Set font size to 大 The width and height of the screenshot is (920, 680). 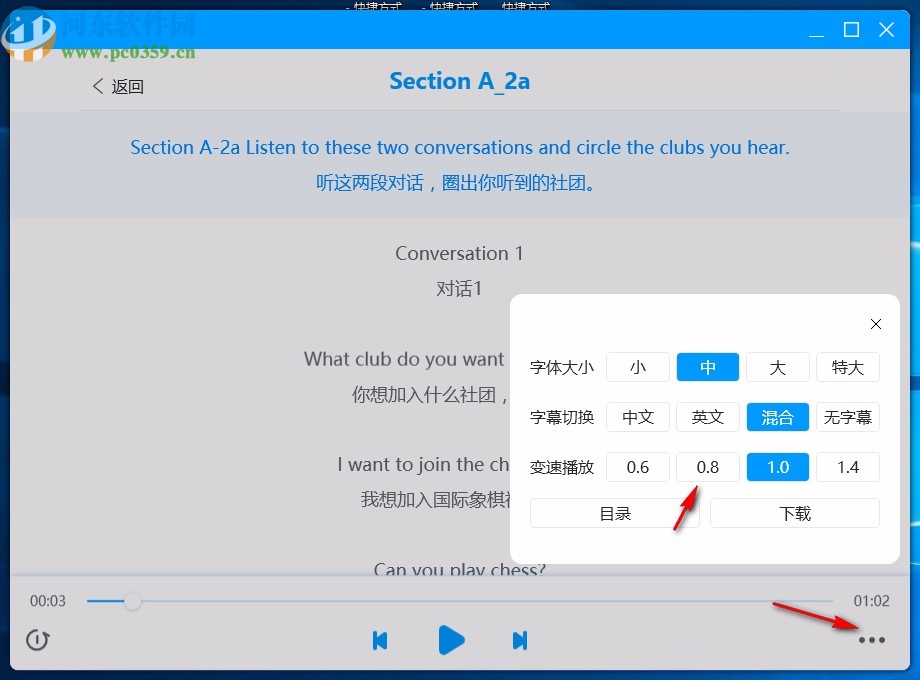pos(777,367)
